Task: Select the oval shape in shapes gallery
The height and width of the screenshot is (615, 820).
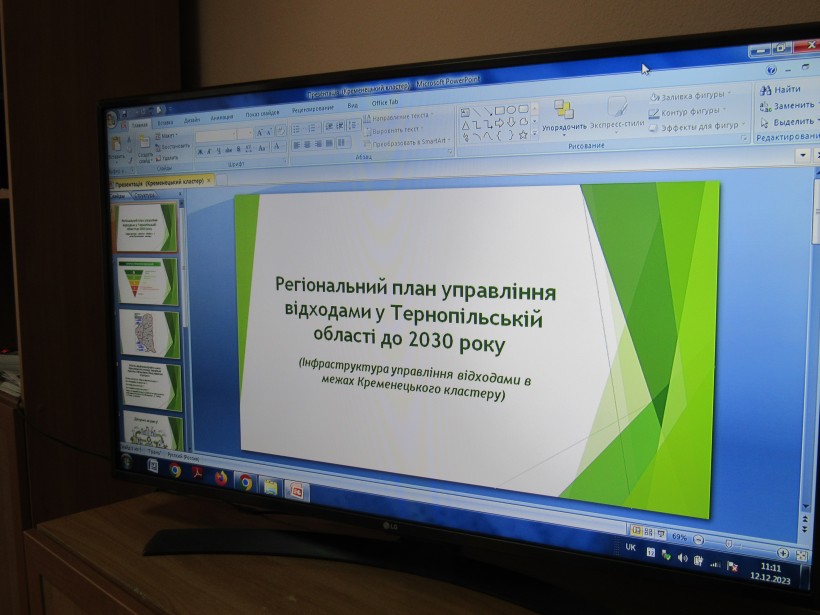Action: (511, 110)
